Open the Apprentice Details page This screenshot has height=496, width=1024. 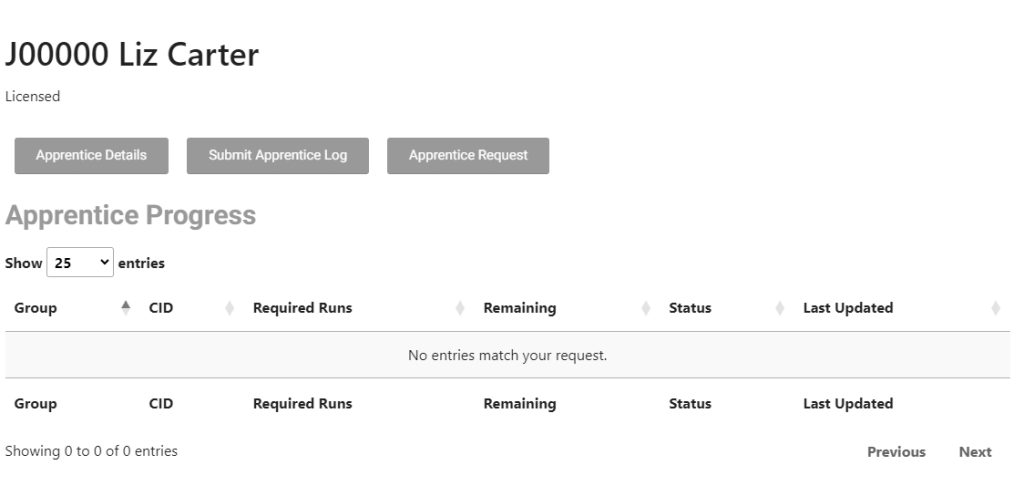pos(91,156)
